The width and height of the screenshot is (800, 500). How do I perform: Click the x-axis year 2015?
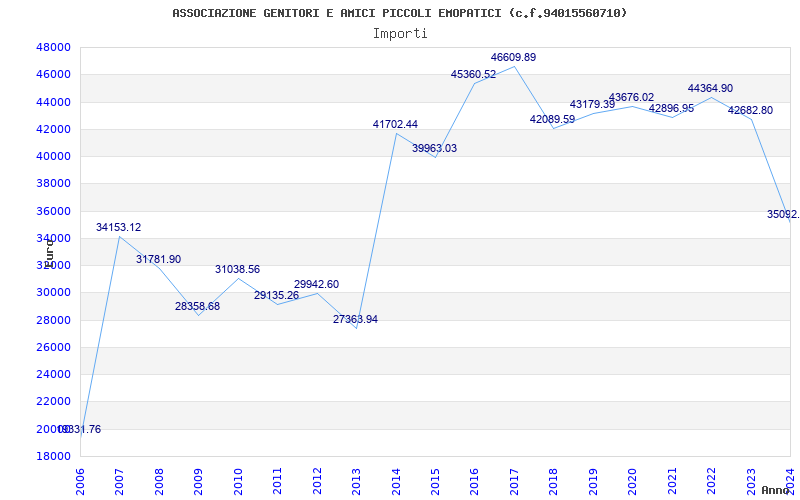[435, 481]
